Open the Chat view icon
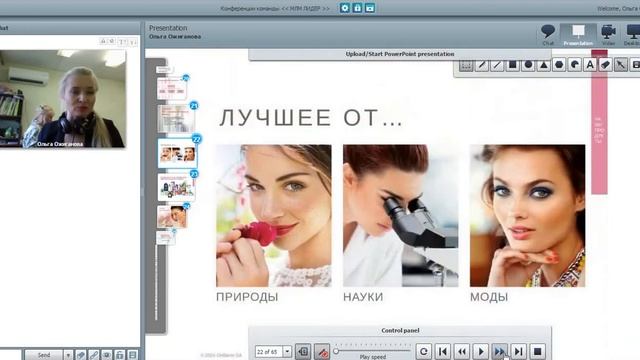The image size is (640, 360). 548,35
